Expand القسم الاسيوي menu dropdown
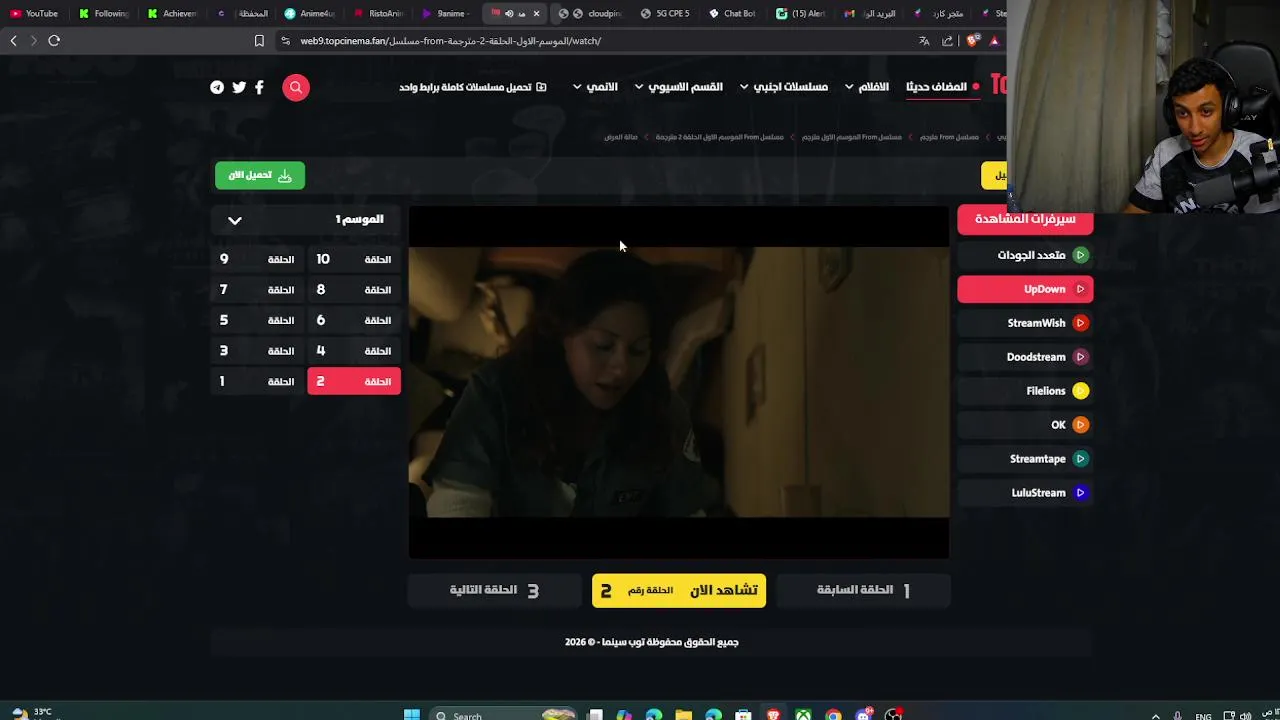Image resolution: width=1280 pixels, height=720 pixels. pyautogui.click(x=638, y=88)
